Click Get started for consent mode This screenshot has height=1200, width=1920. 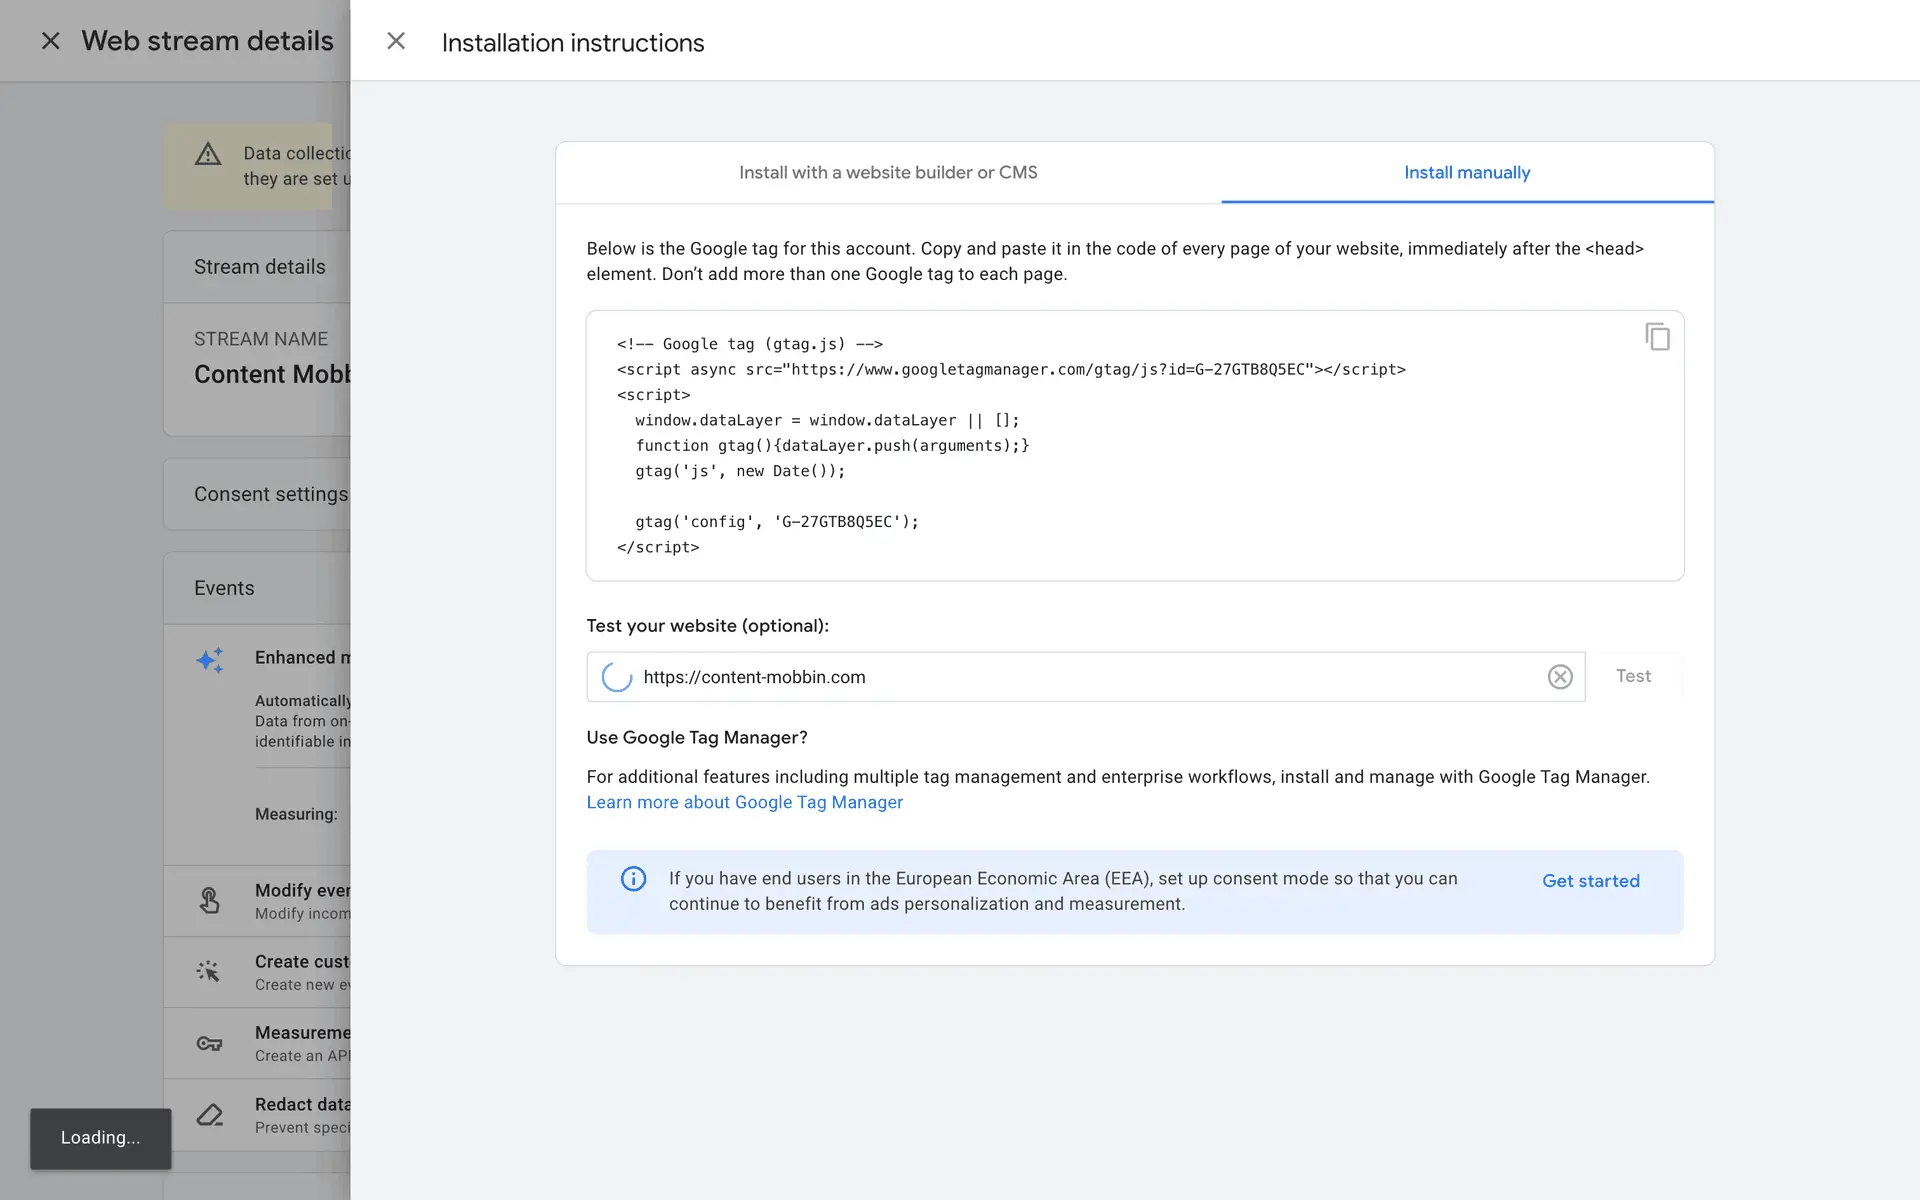click(x=1590, y=881)
